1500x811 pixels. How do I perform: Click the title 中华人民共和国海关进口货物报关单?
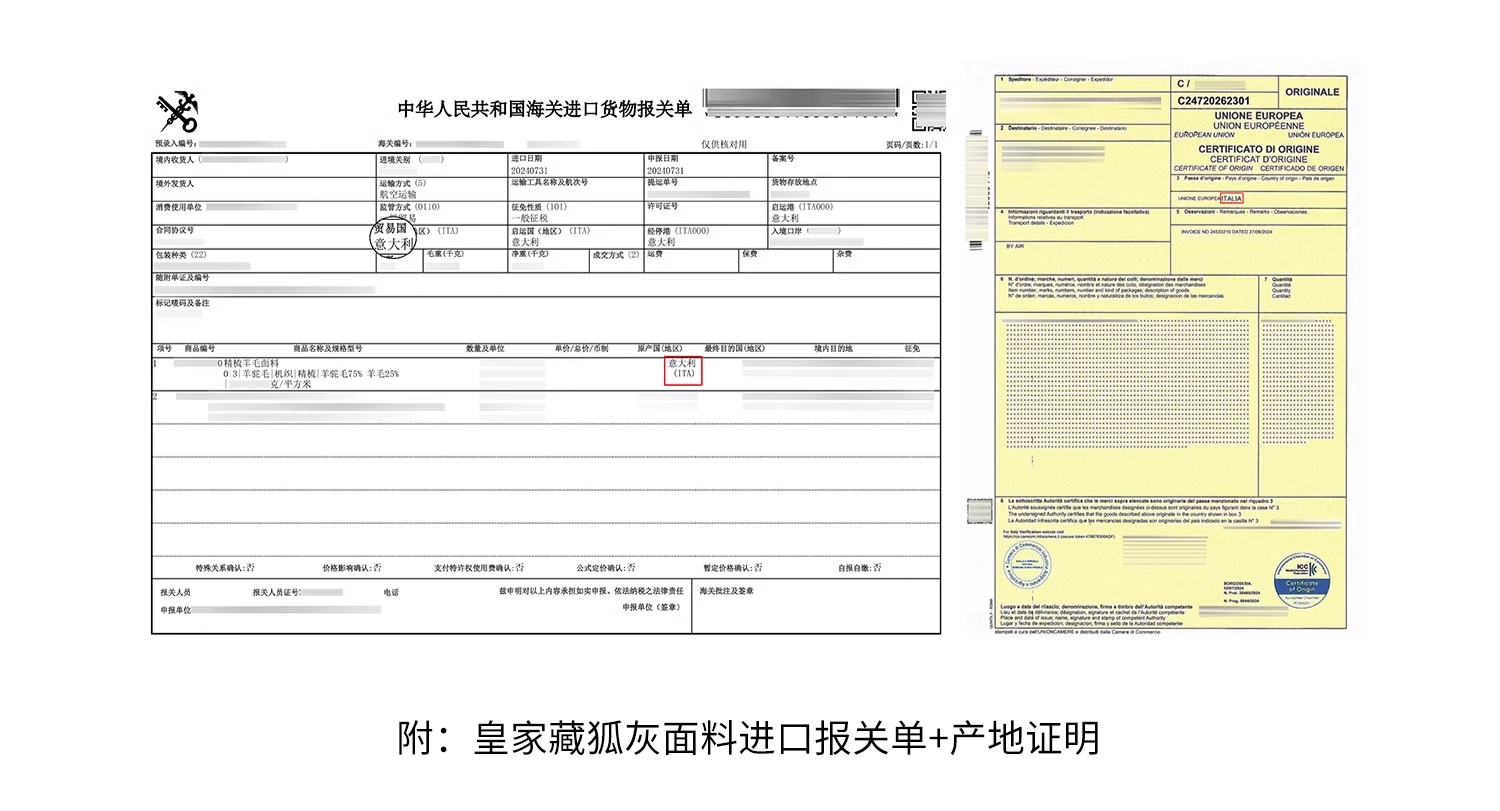point(544,109)
